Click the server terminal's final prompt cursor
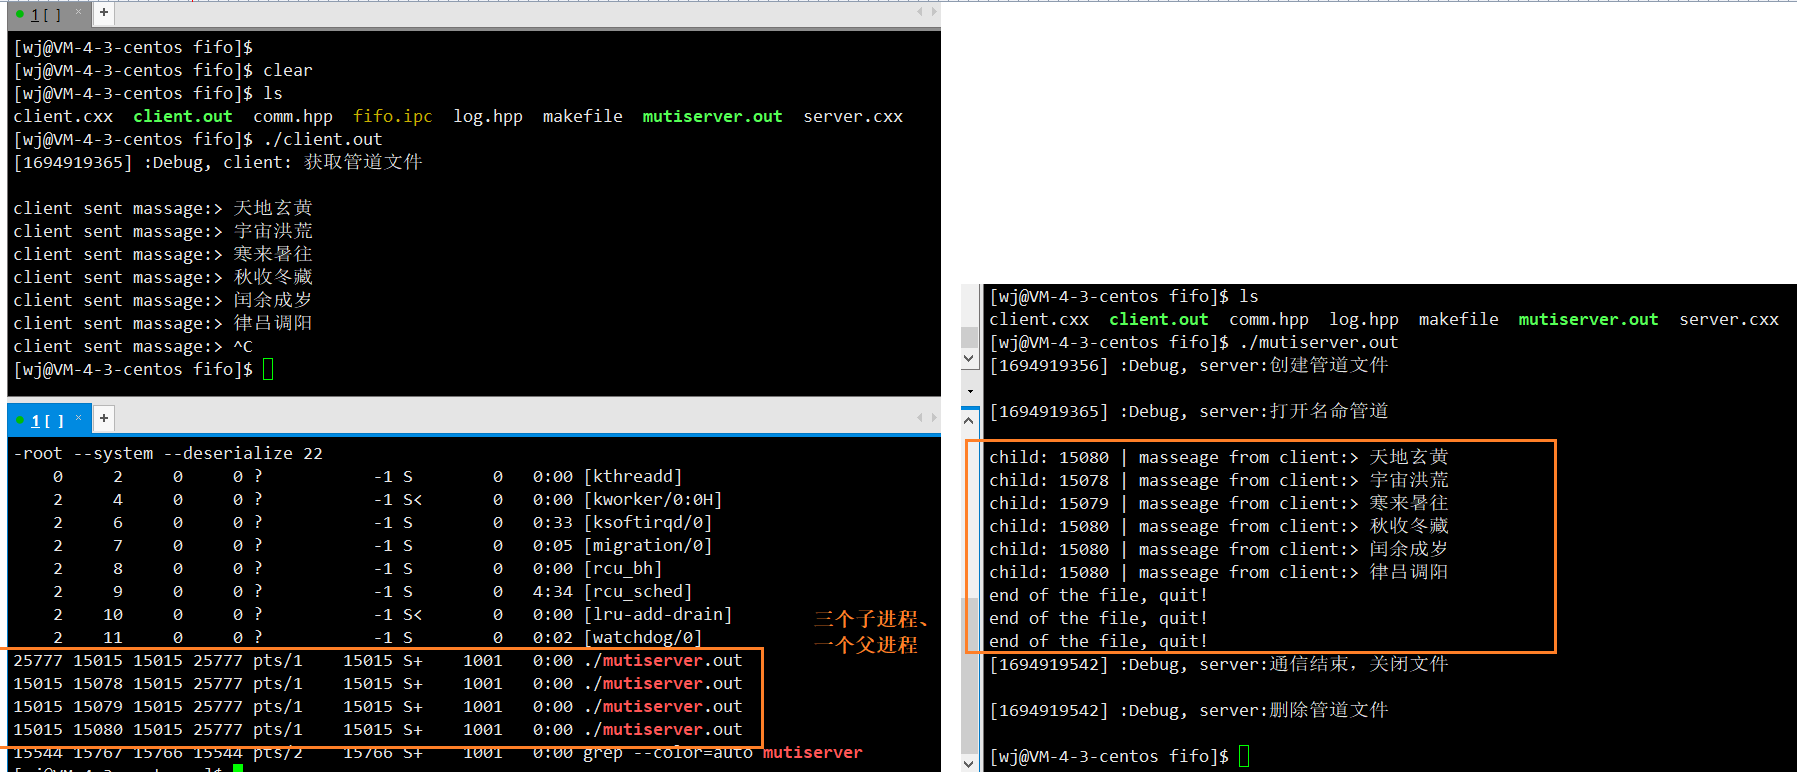1797x772 pixels. (x=1244, y=756)
